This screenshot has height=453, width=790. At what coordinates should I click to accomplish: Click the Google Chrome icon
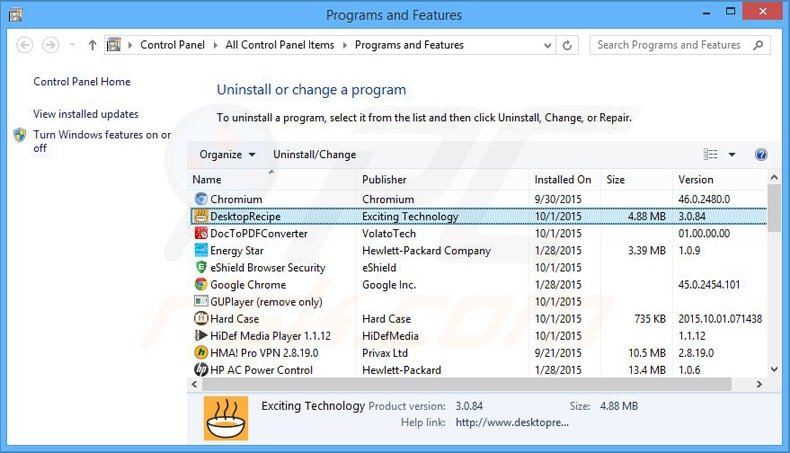(x=201, y=285)
